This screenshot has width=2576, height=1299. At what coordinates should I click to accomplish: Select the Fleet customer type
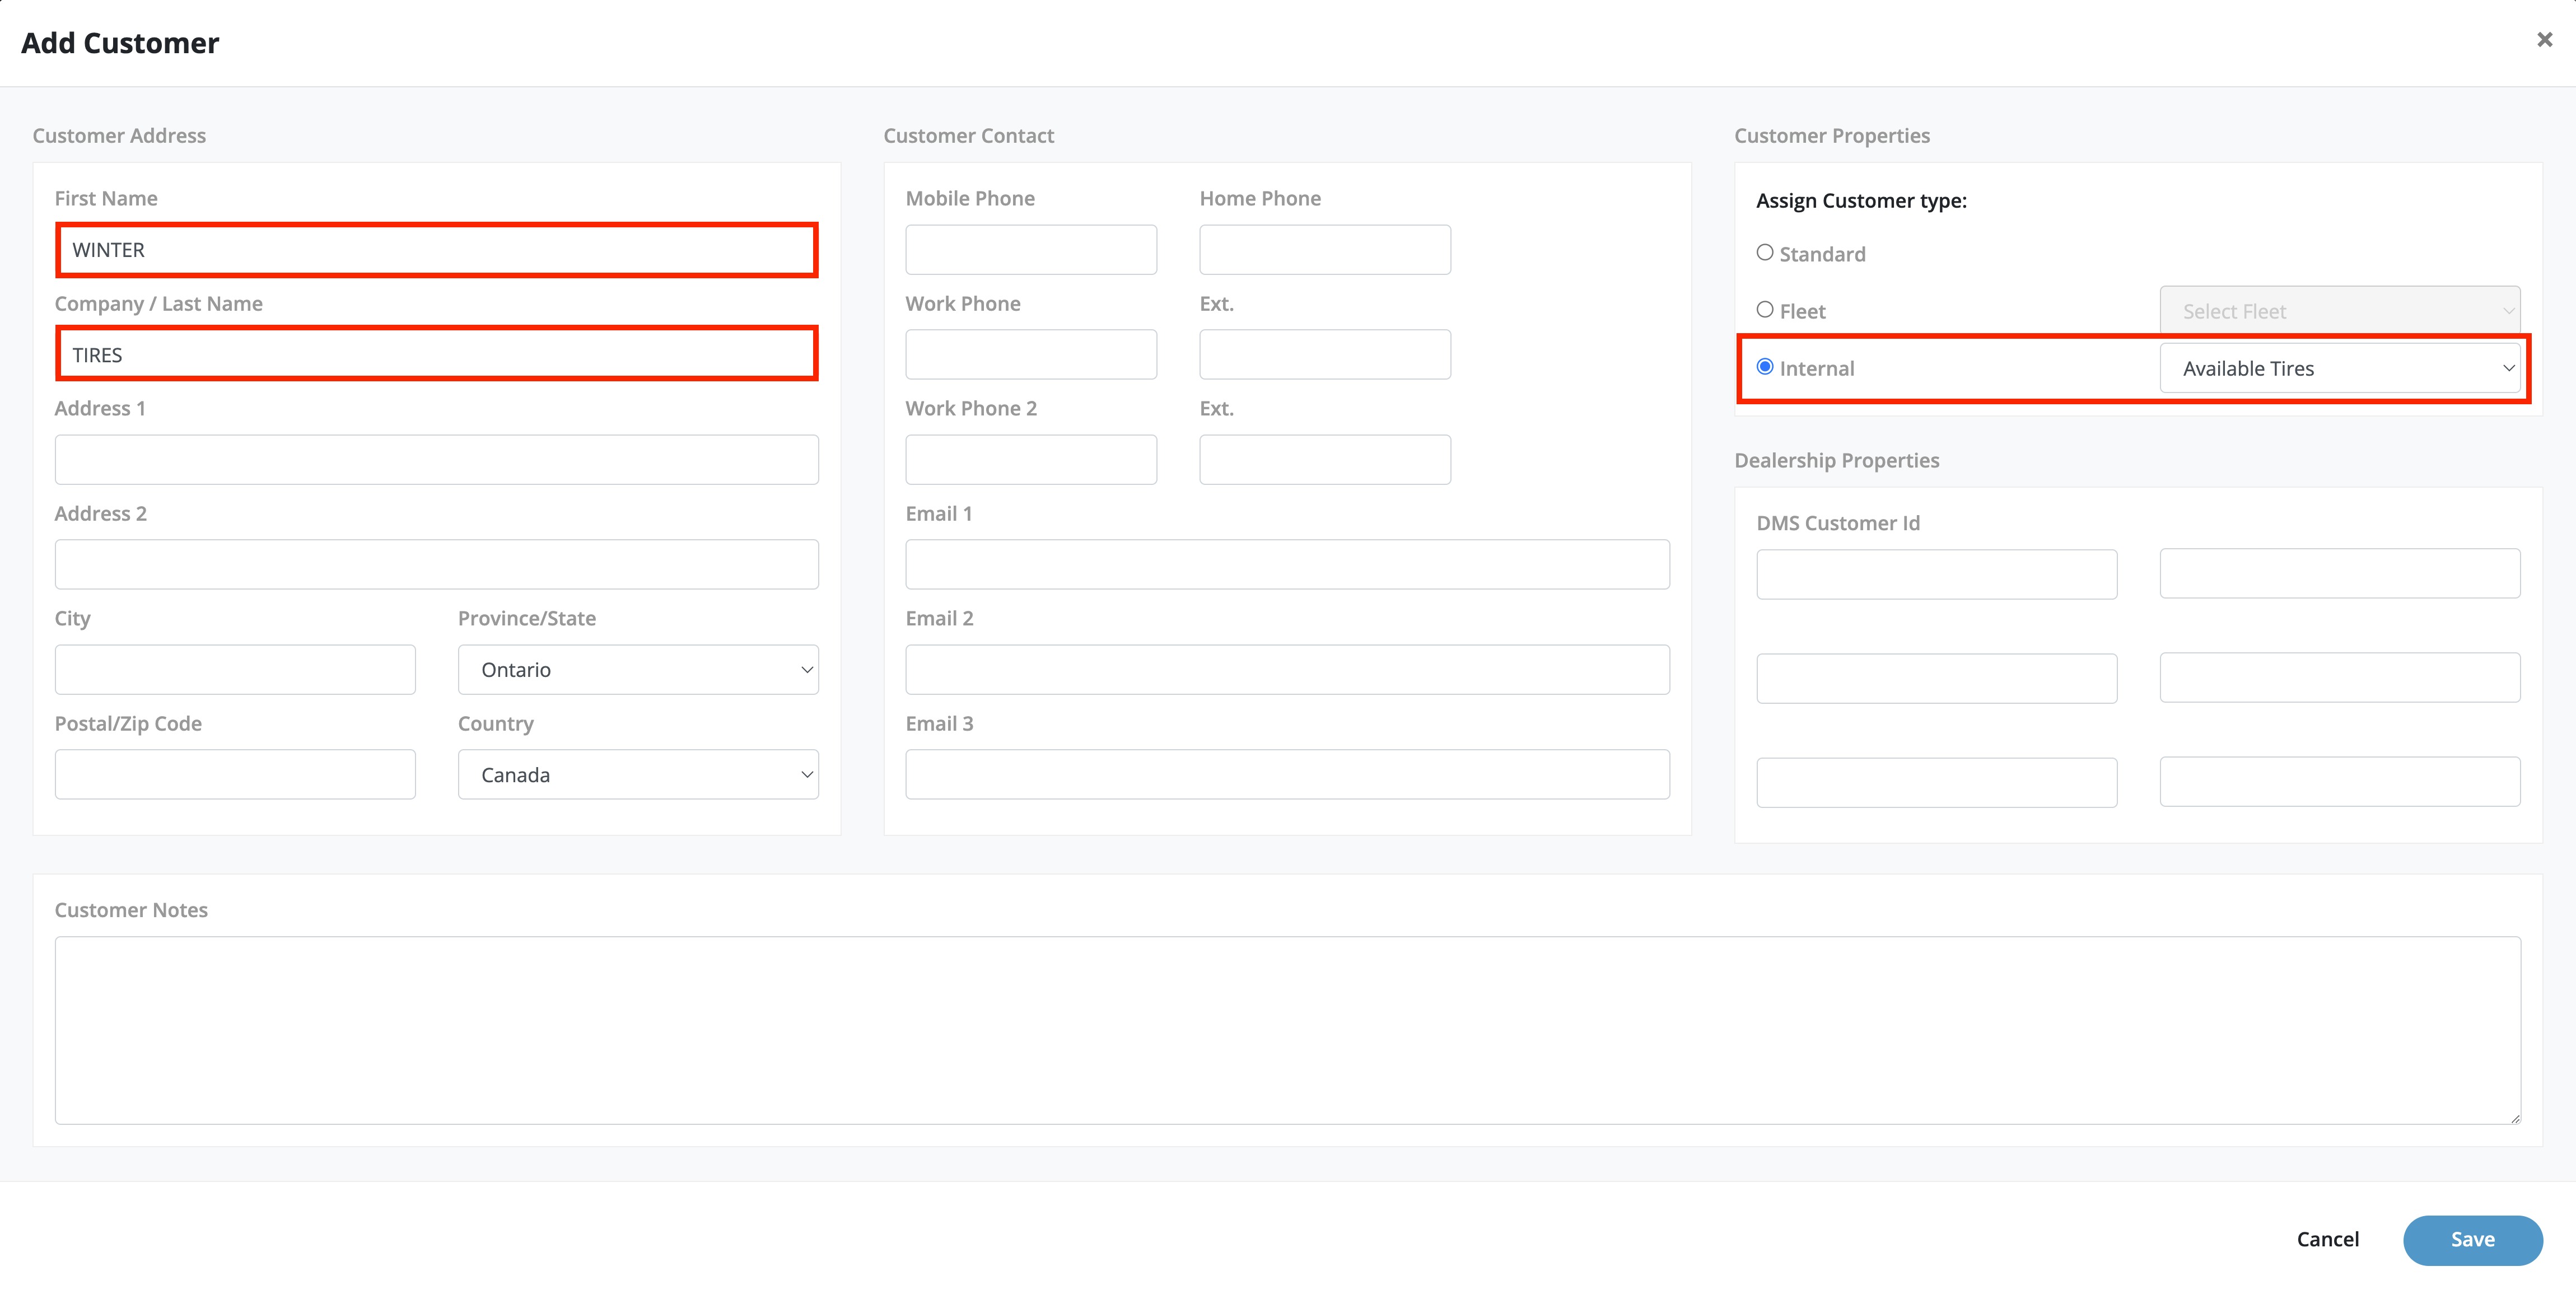point(1765,310)
